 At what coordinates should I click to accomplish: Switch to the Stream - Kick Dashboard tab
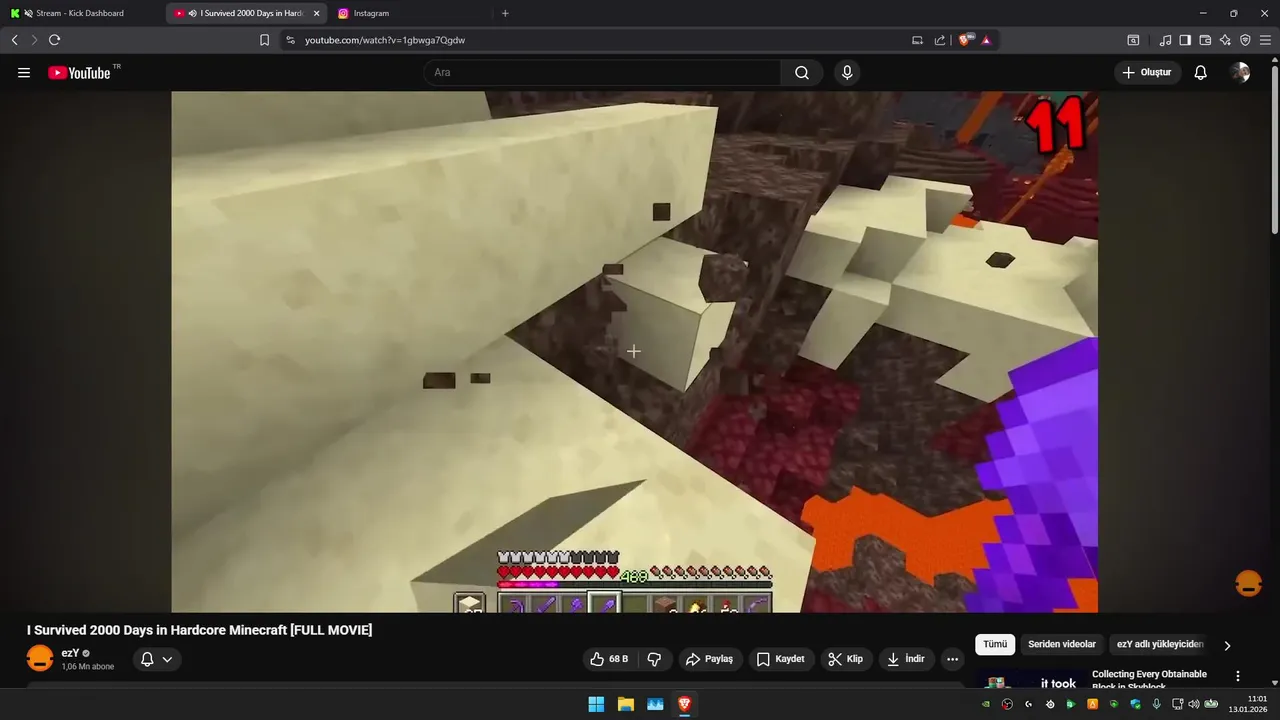(x=80, y=13)
